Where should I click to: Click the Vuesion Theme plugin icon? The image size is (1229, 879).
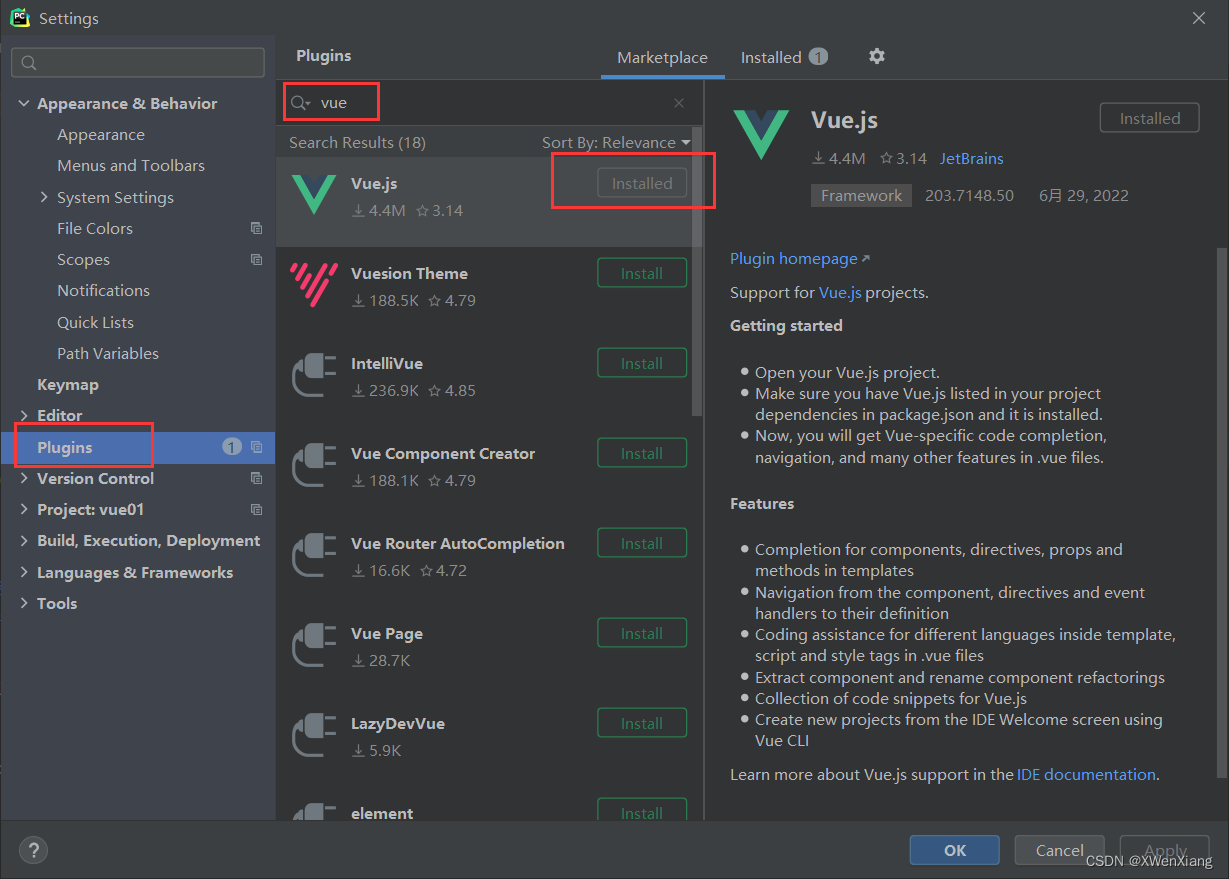pyautogui.click(x=313, y=284)
